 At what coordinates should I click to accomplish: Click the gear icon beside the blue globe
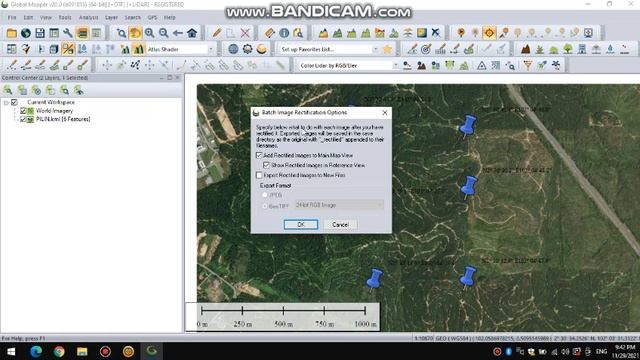(x=247, y=49)
